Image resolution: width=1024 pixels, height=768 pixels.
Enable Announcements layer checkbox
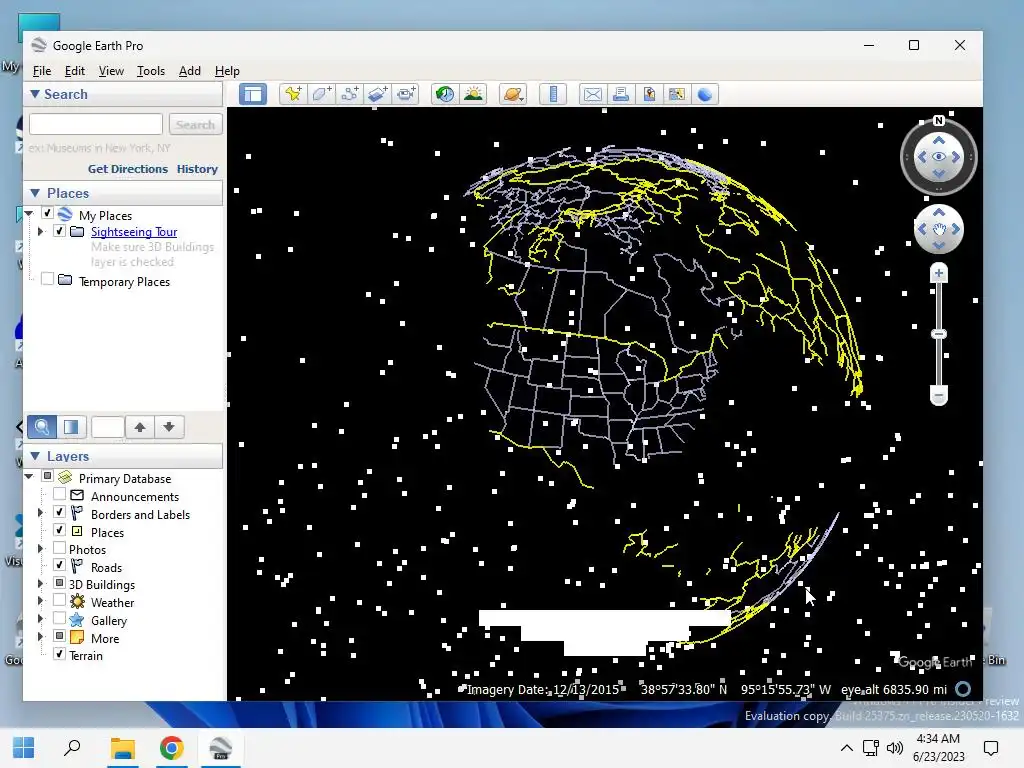pyautogui.click(x=59, y=494)
